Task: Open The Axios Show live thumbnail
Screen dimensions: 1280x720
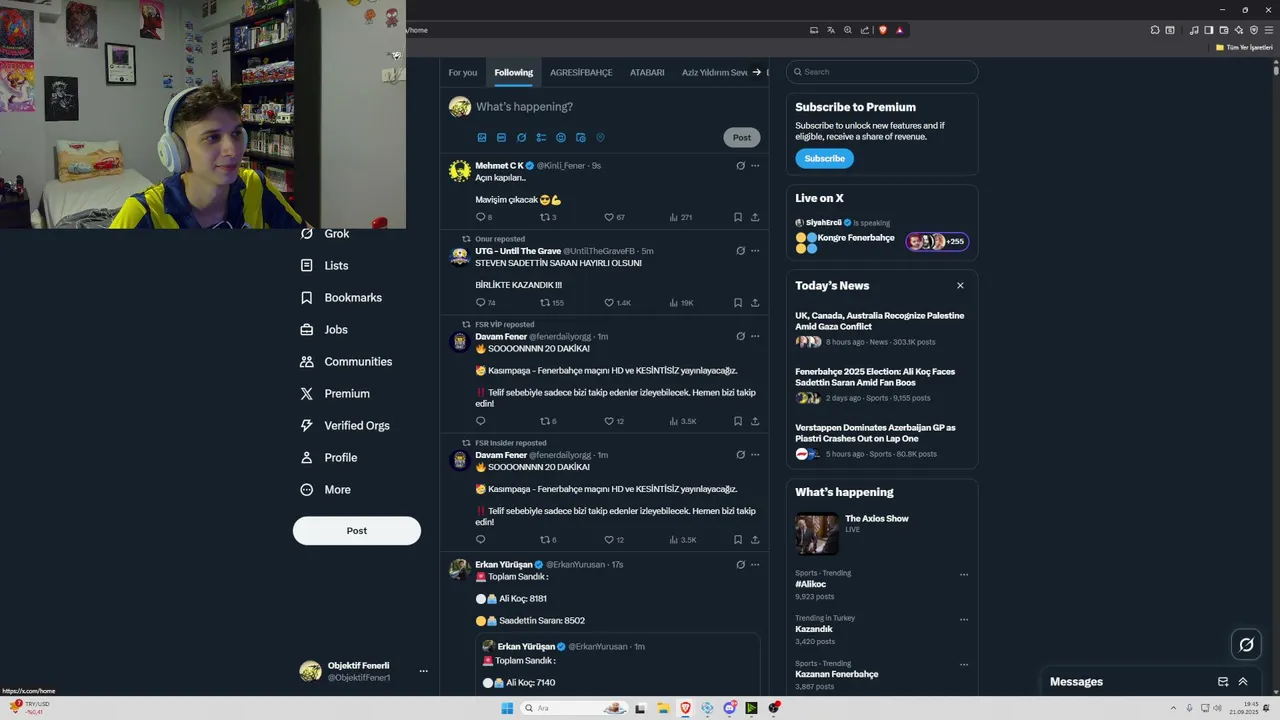Action: [817, 535]
